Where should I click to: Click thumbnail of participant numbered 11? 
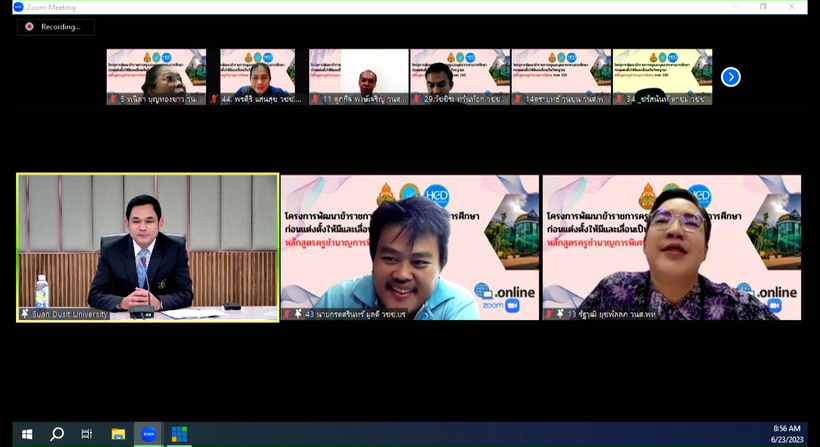tap(359, 77)
